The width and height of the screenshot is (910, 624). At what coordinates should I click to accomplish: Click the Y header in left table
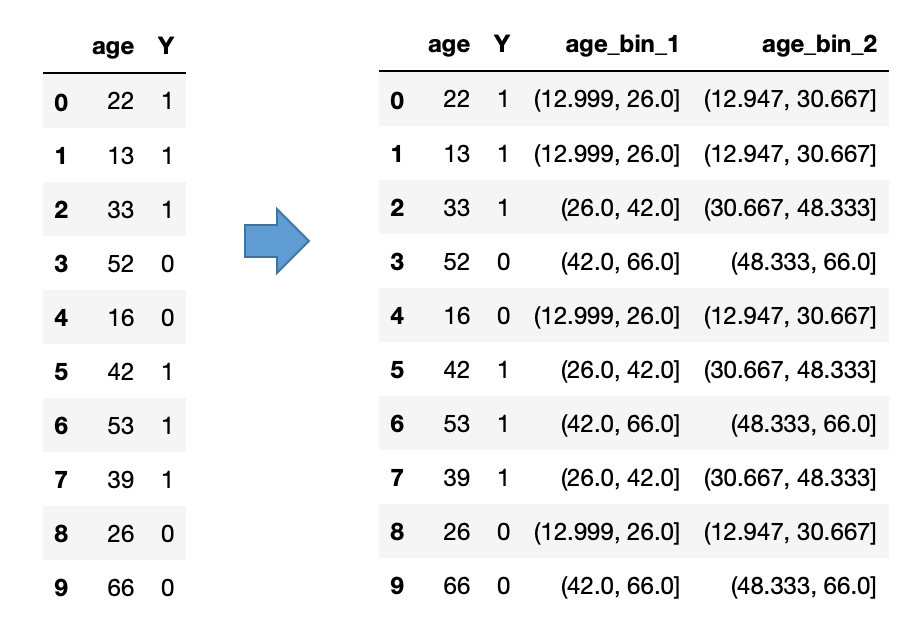(x=166, y=47)
